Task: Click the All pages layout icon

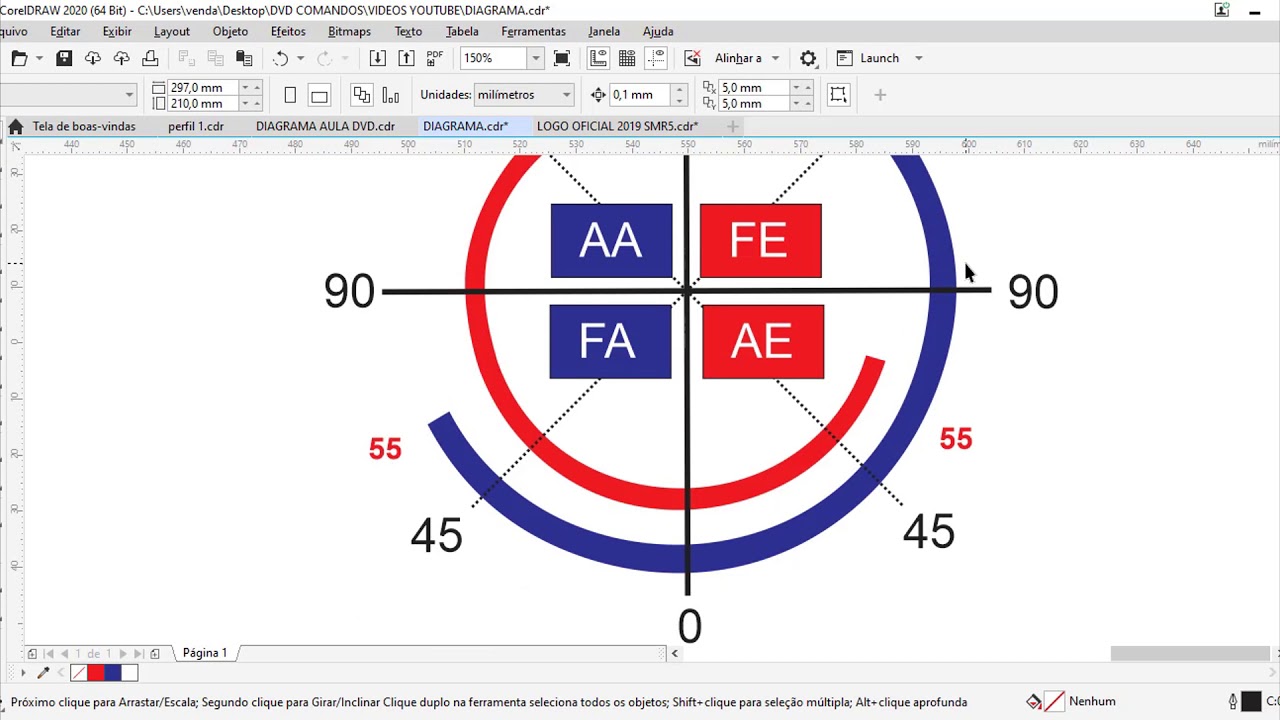Action: [362, 95]
